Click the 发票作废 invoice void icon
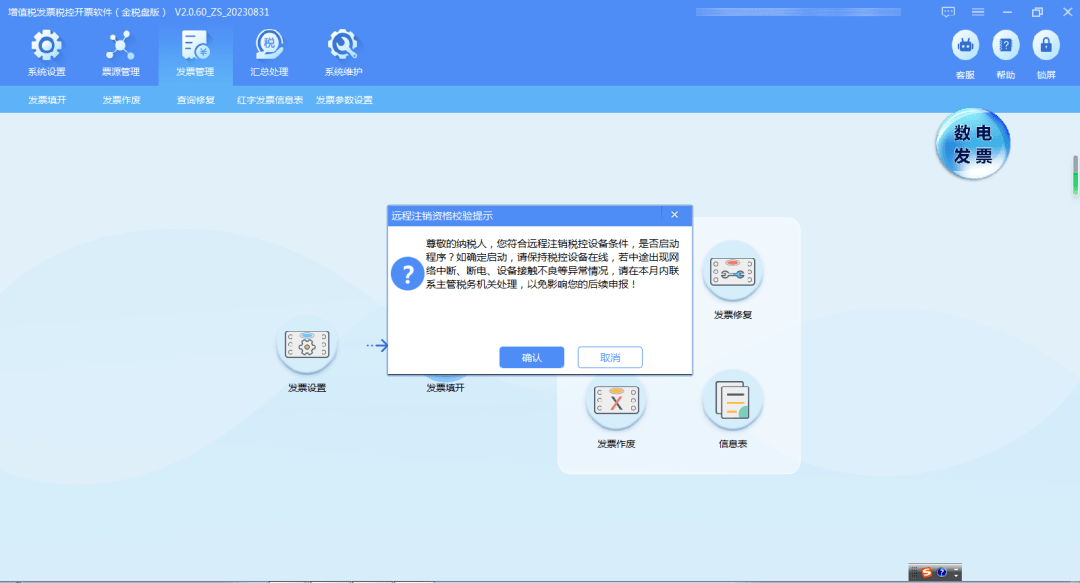The image size is (1080, 583). click(616, 400)
